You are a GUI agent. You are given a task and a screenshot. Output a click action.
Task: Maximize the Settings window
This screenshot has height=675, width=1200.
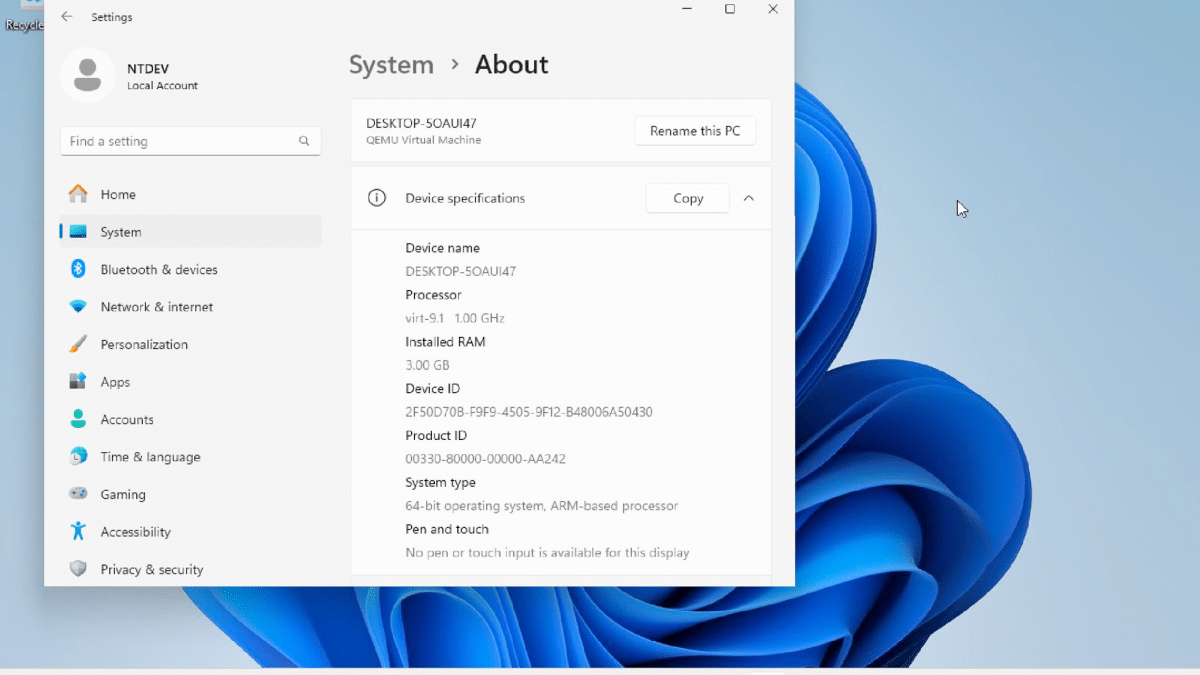[730, 9]
